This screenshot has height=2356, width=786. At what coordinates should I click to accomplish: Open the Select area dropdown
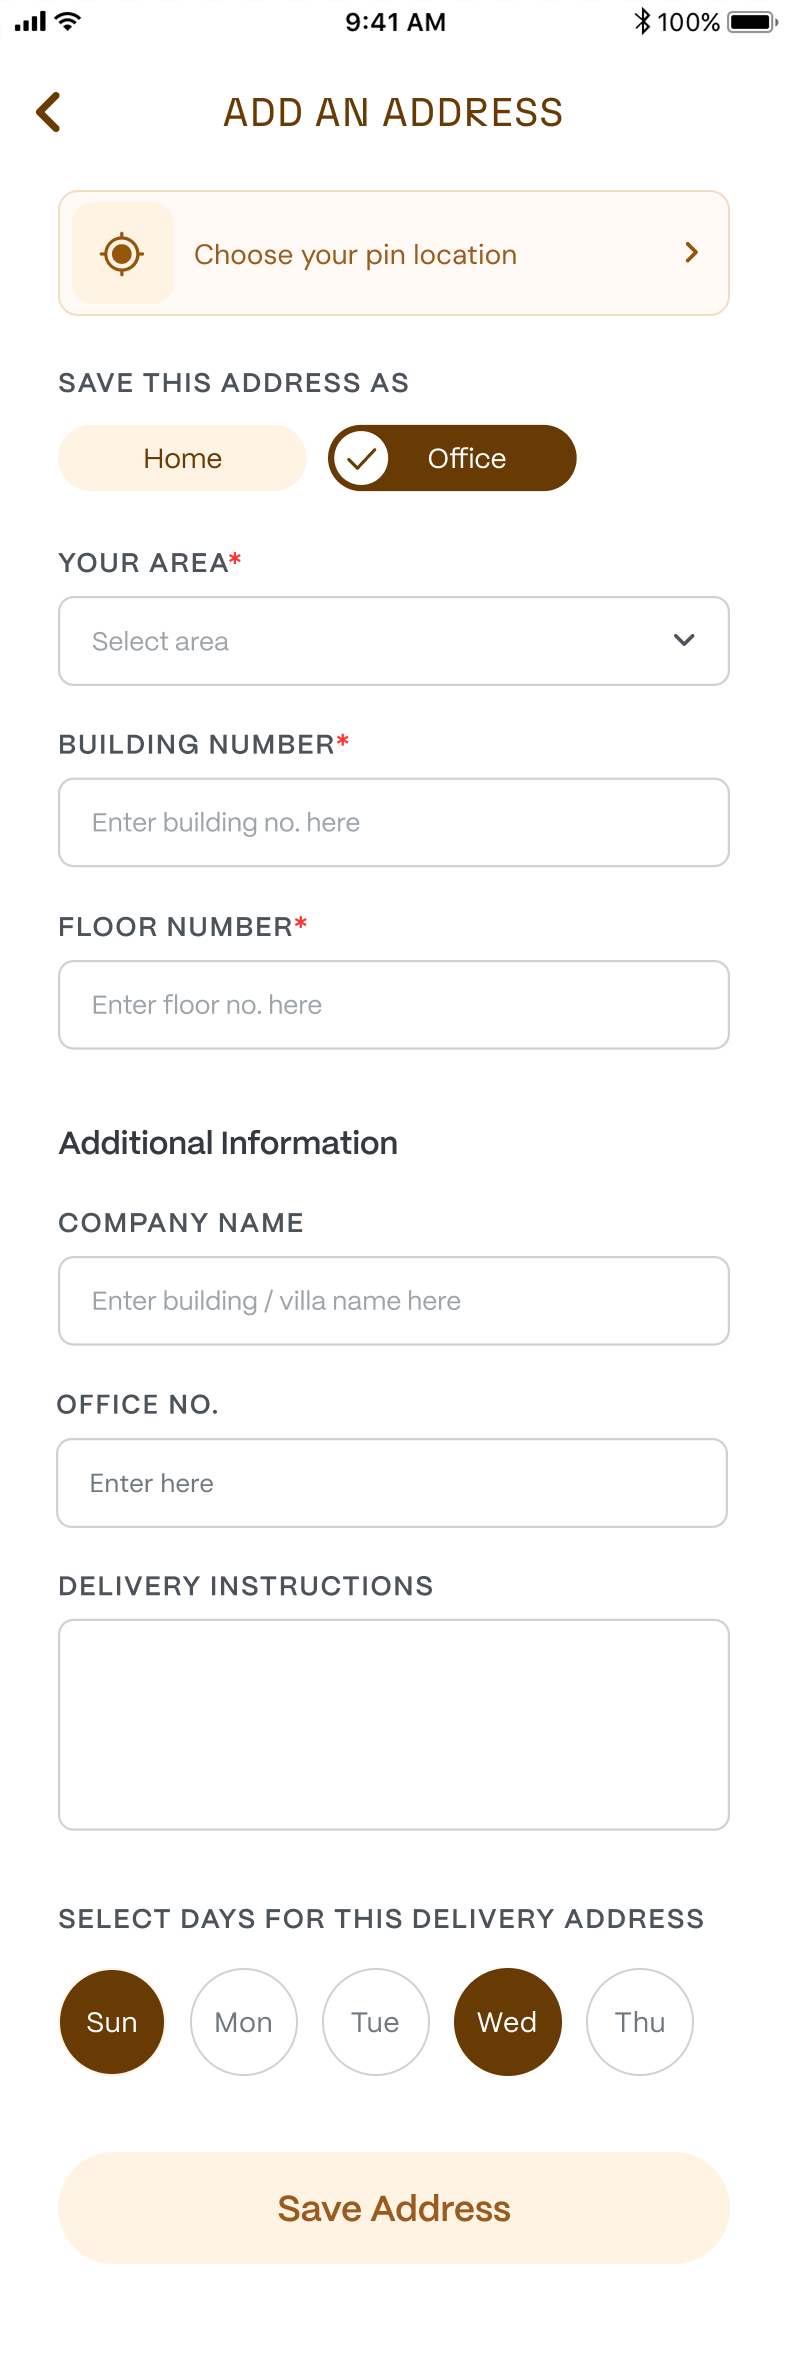coord(393,640)
